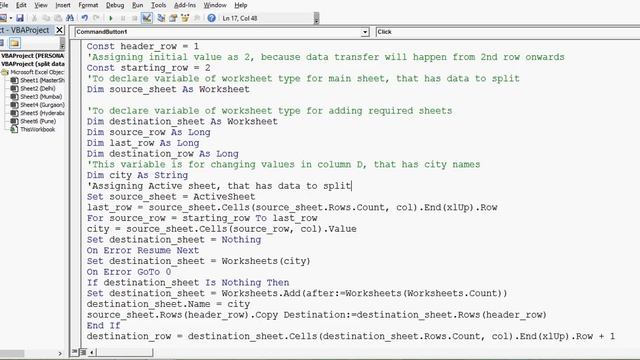Open Properties Window toolbar icon
Viewport: 640px width, 360px height.
[173, 18]
